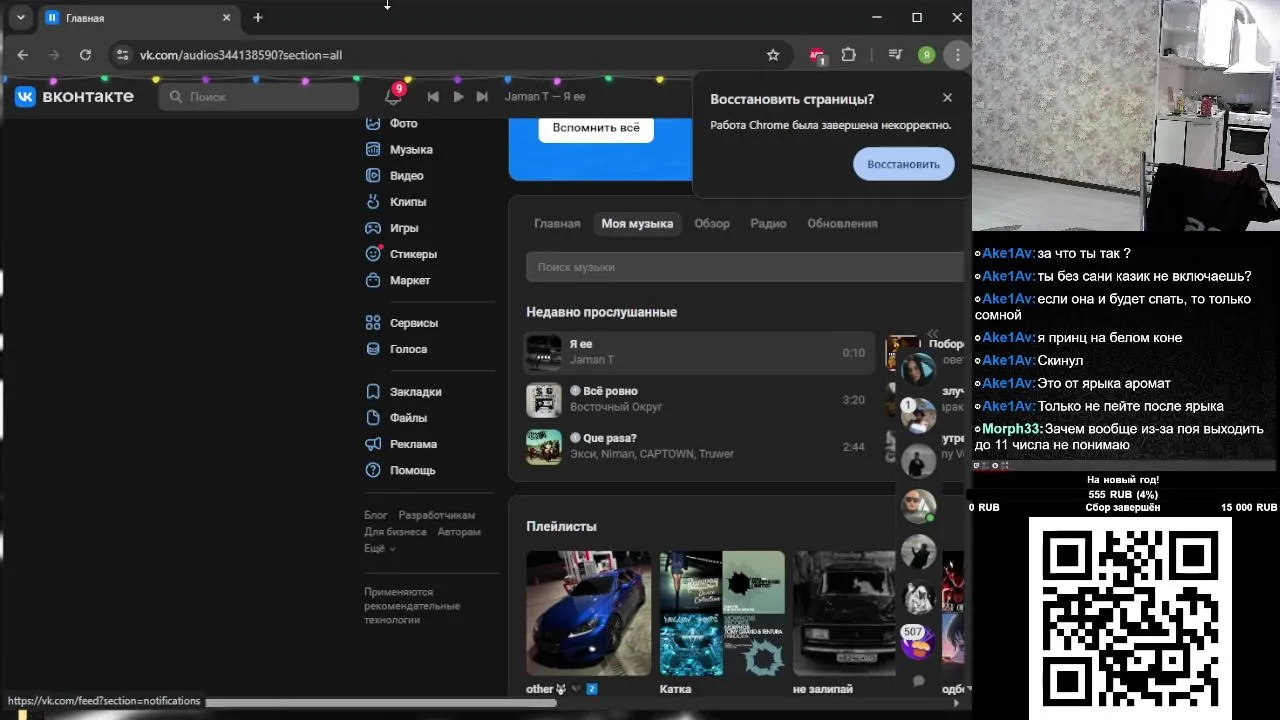
Task: Reload the page
Action: click(x=85, y=55)
